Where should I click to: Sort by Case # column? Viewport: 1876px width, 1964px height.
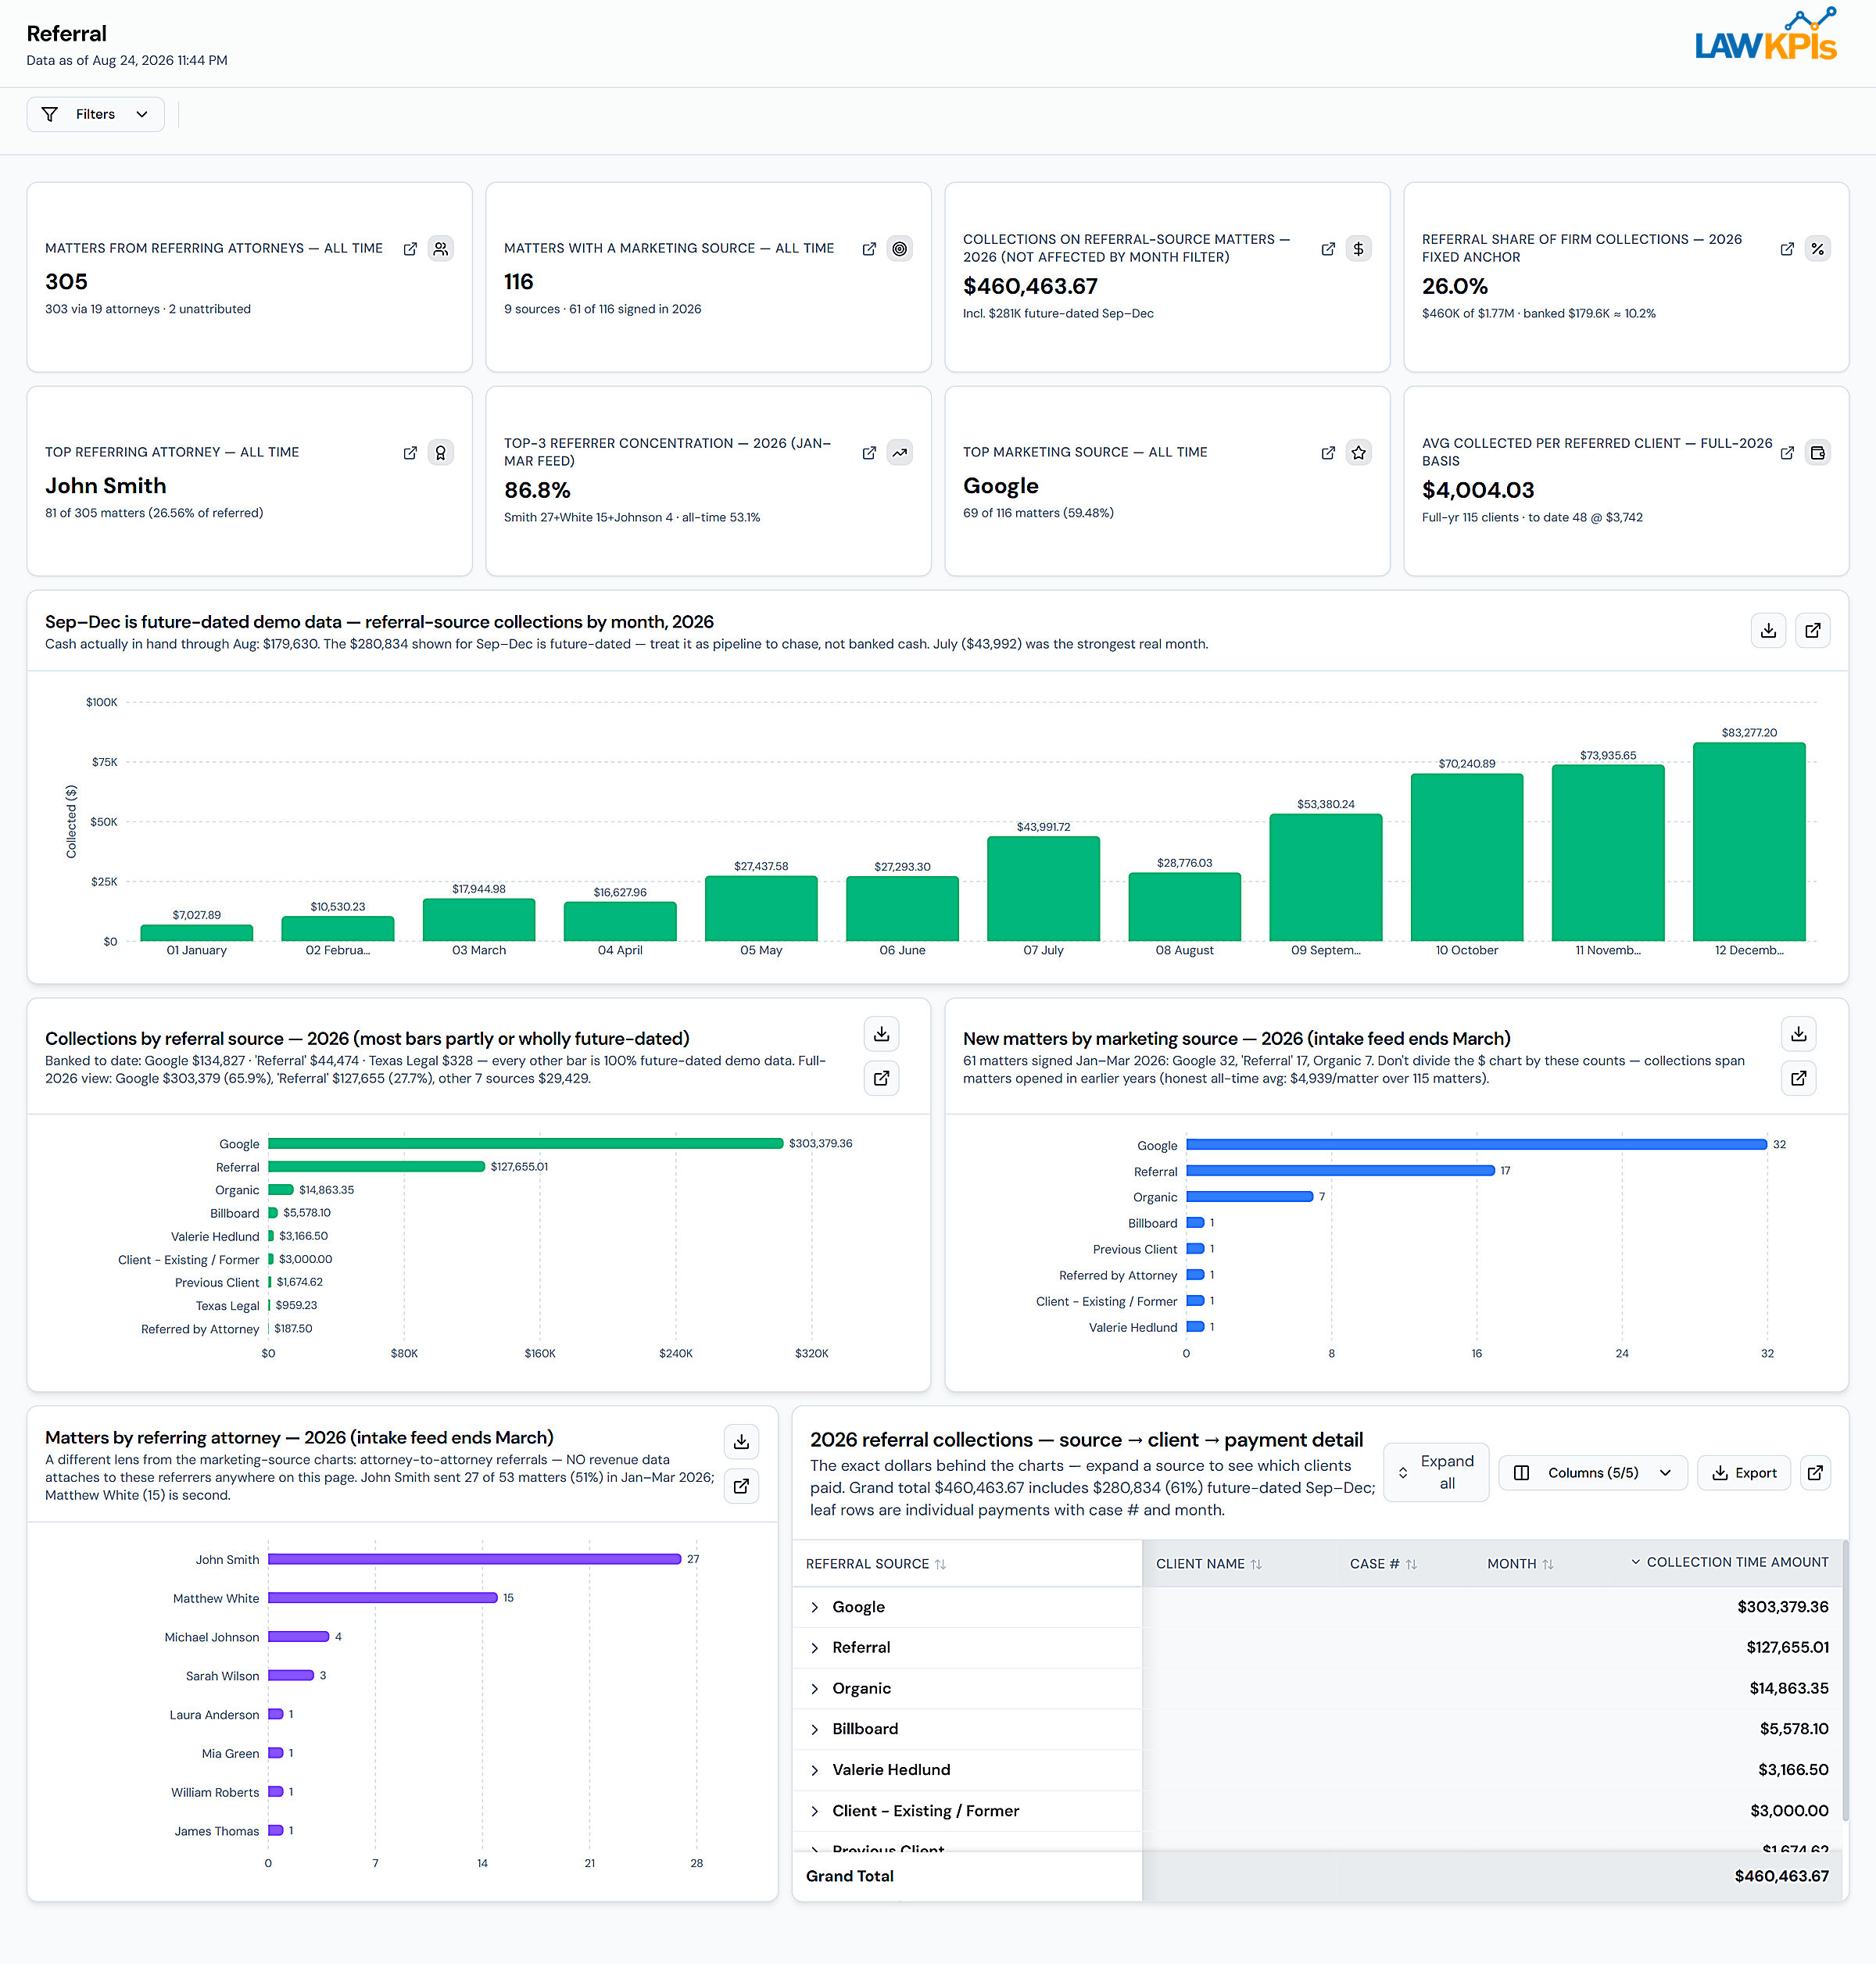(1383, 1565)
